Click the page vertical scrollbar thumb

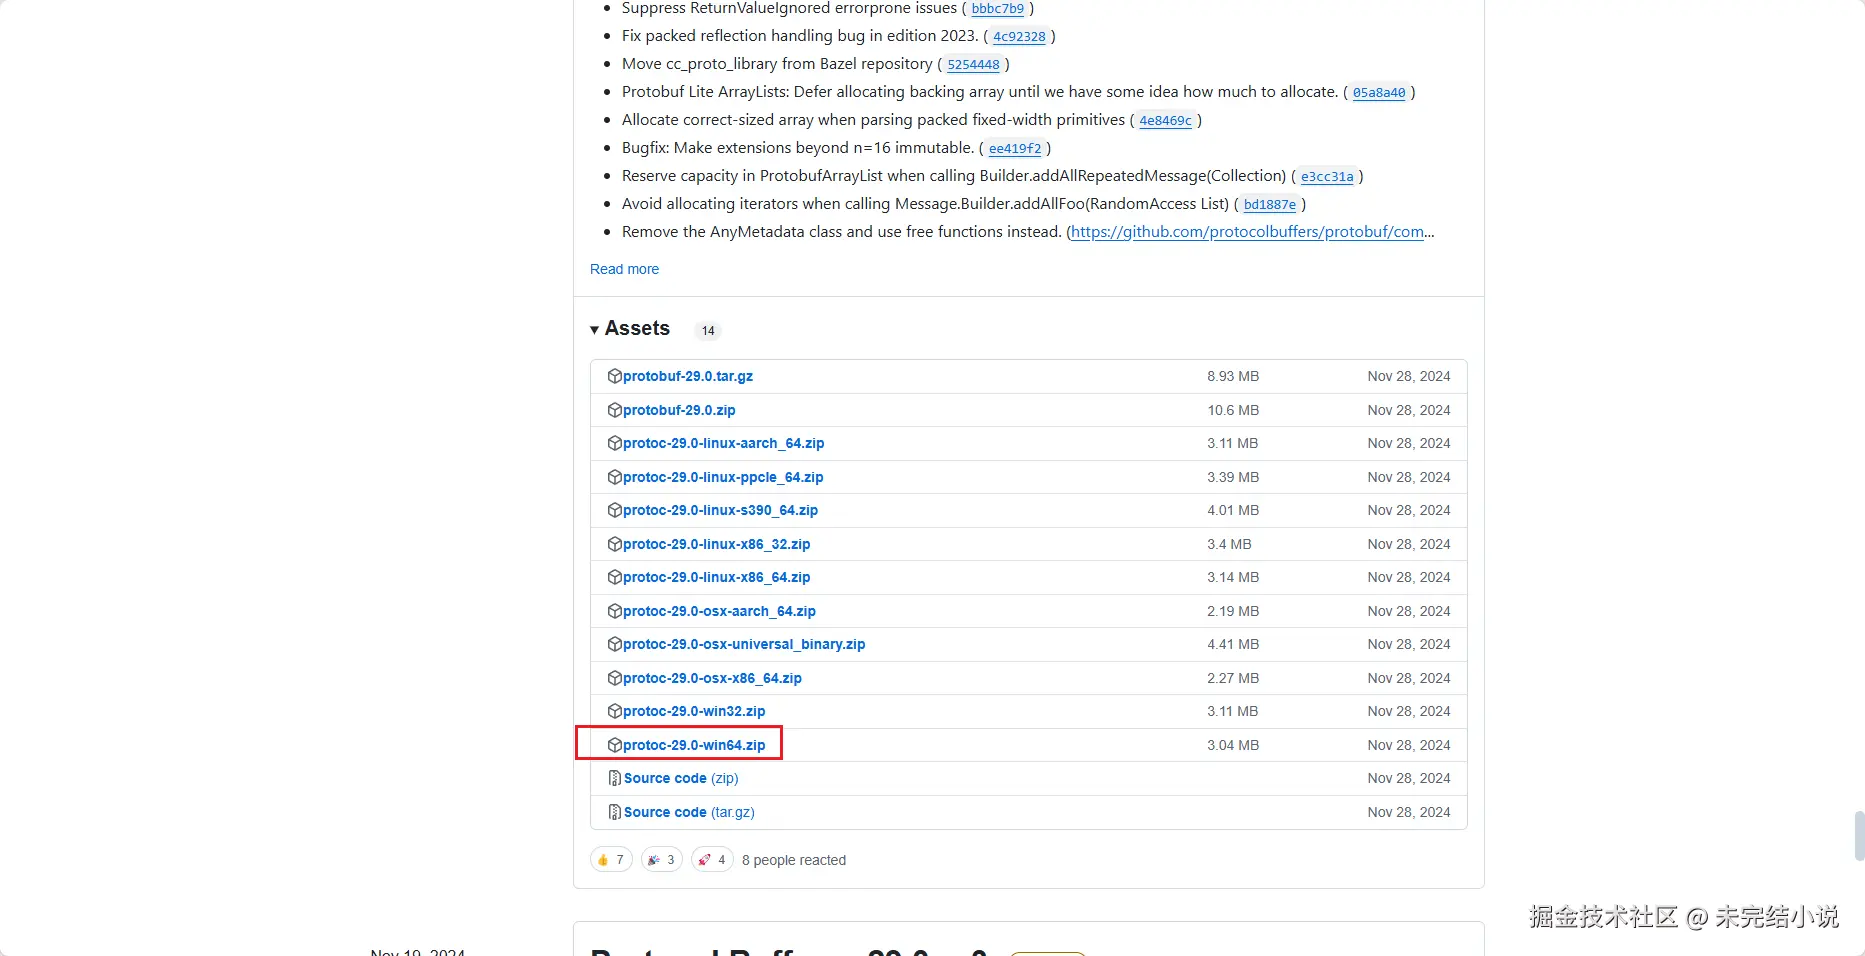pyautogui.click(x=1859, y=836)
